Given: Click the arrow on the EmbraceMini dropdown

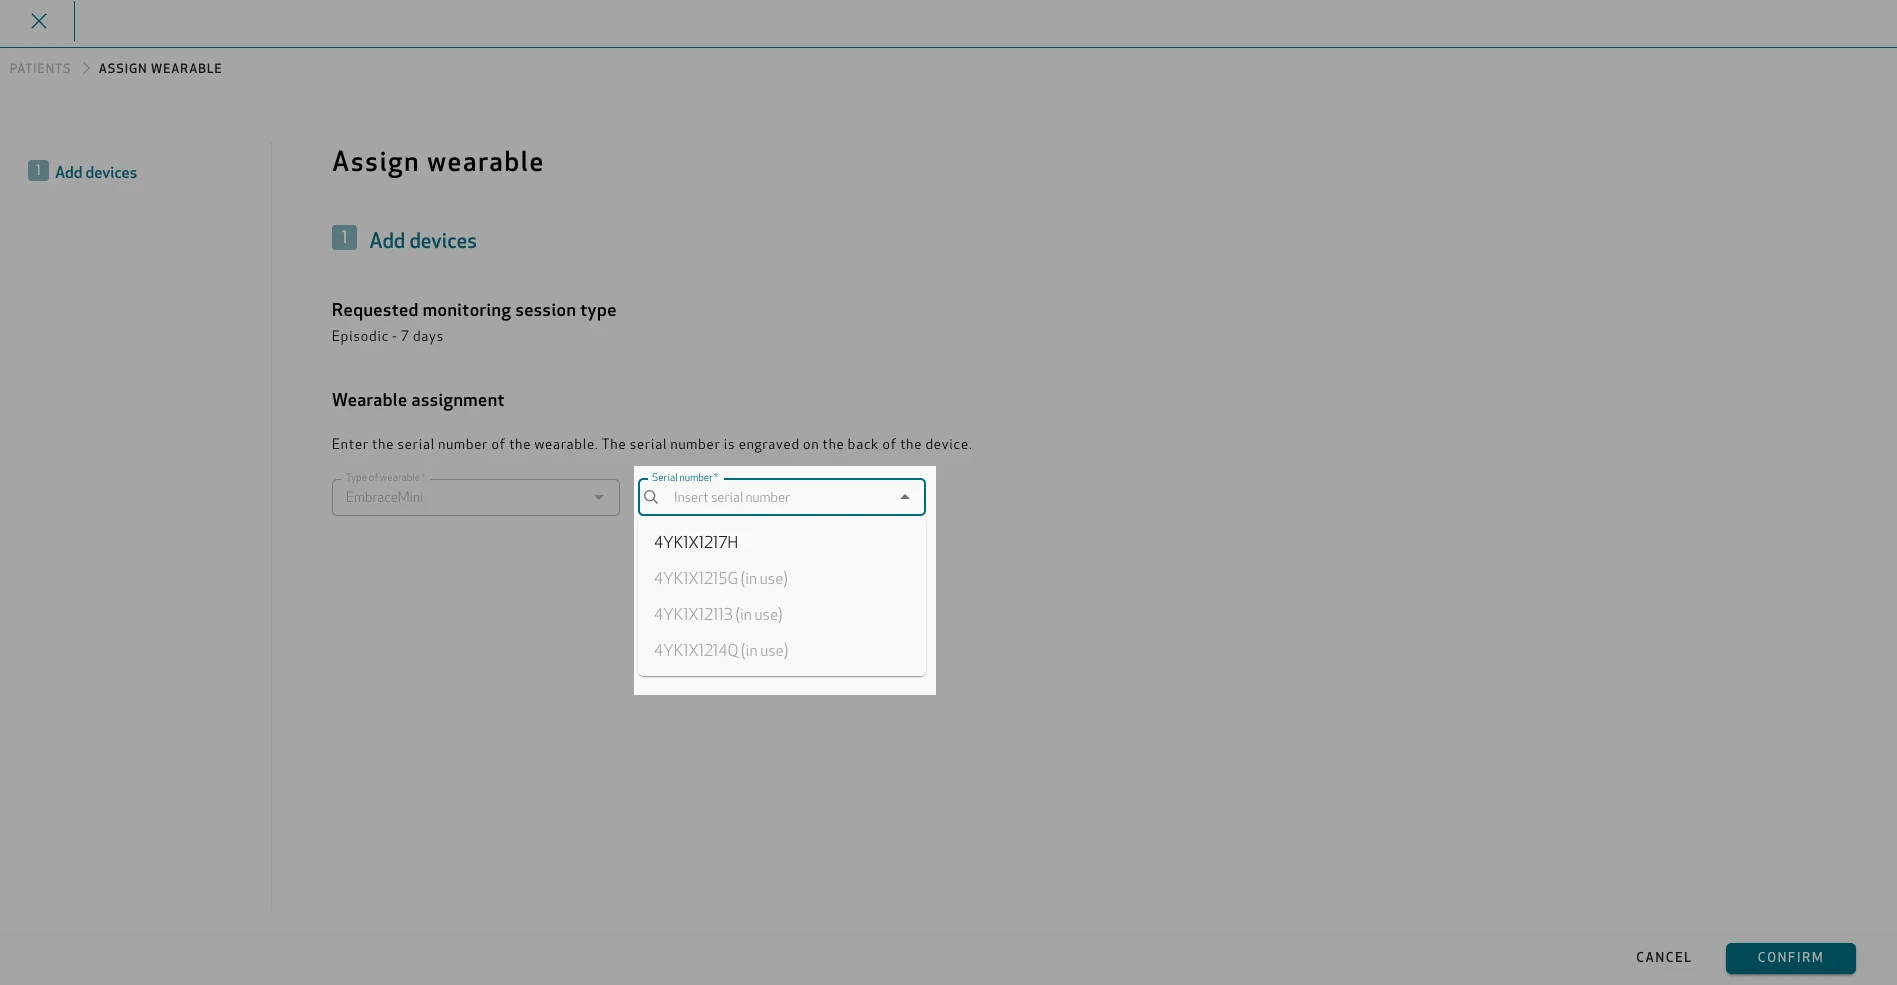Looking at the screenshot, I should pyautogui.click(x=599, y=497).
